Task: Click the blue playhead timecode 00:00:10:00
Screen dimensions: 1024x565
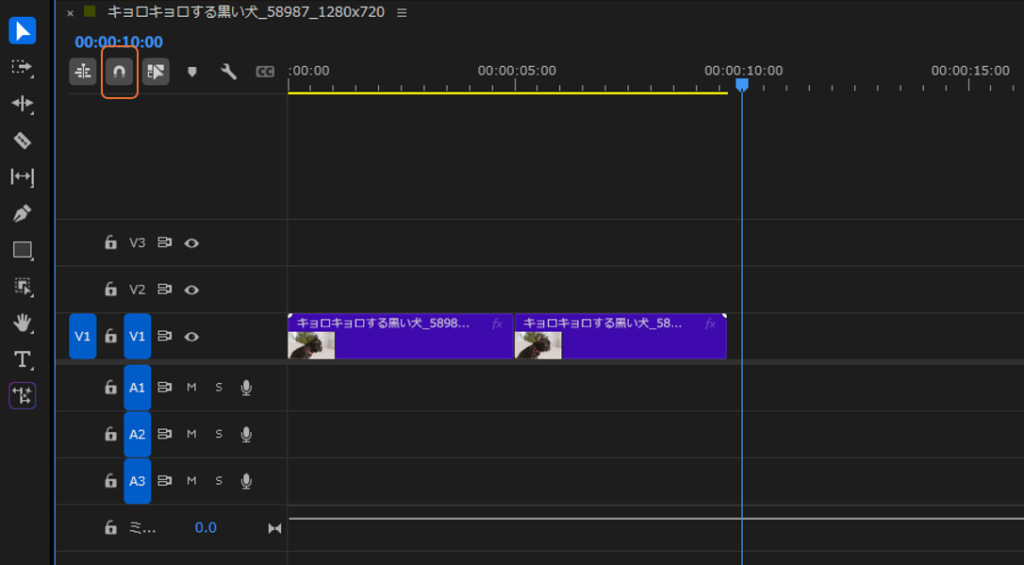Action: [x=118, y=42]
